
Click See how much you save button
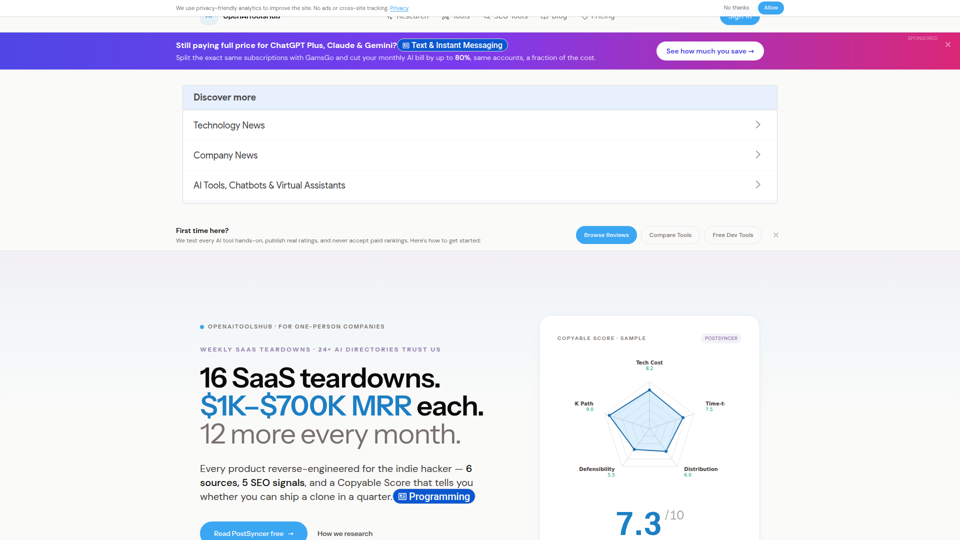coord(710,51)
